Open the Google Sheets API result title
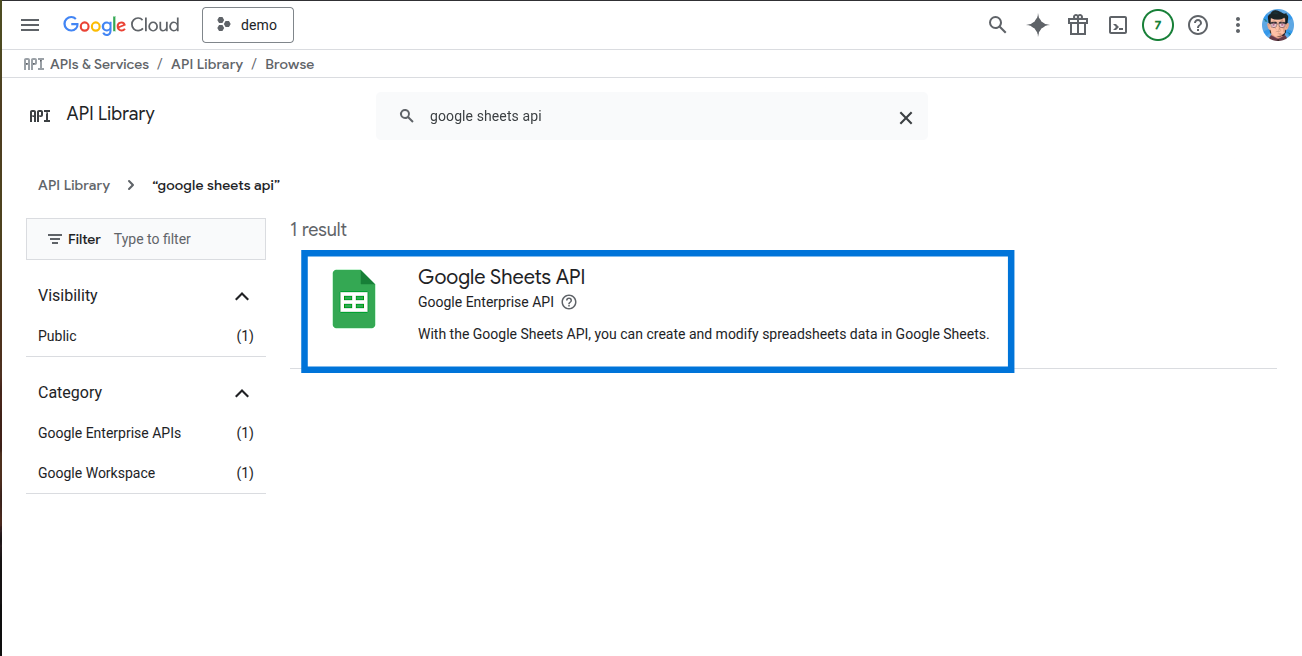This screenshot has height=656, width=1302. 501,277
